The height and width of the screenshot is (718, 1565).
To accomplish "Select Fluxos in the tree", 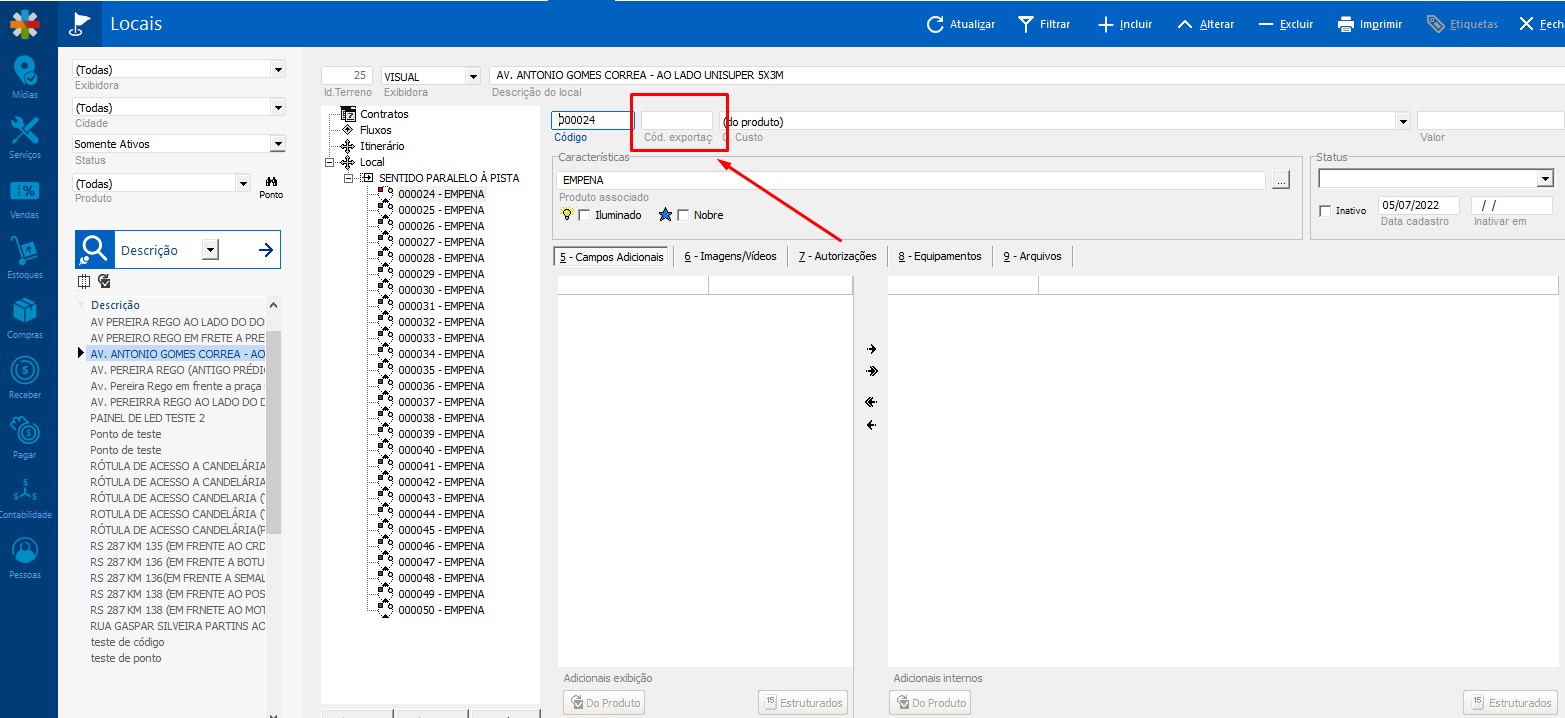I will click(376, 130).
